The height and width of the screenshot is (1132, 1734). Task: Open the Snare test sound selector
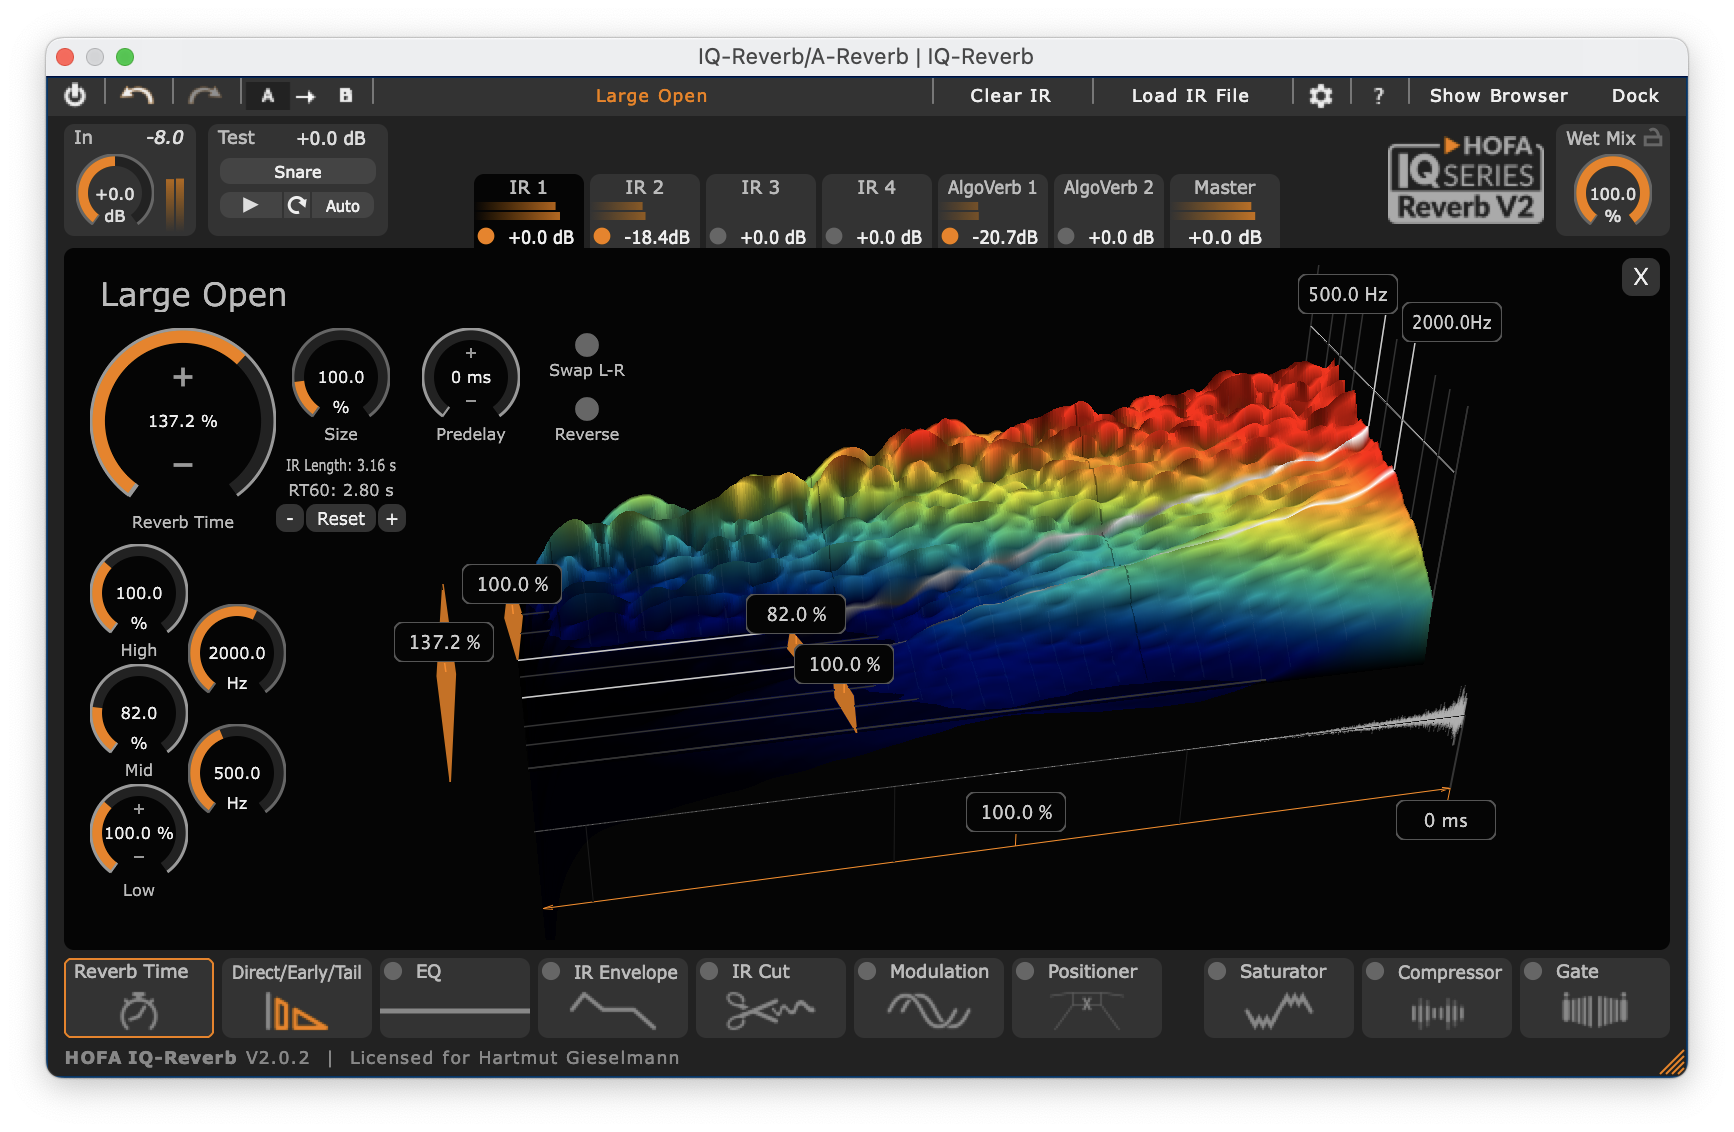(x=297, y=172)
